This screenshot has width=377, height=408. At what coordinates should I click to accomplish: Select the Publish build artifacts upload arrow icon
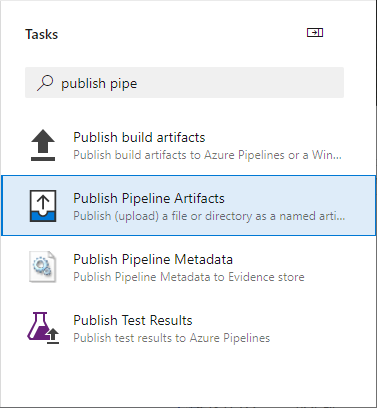[43, 145]
